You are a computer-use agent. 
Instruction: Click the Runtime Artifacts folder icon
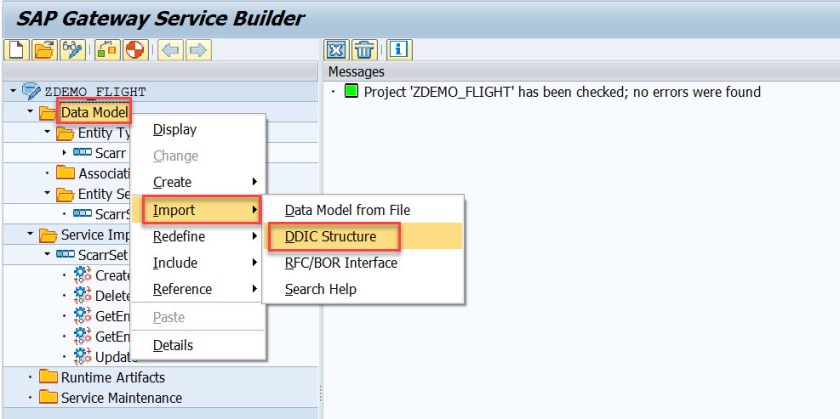pyautogui.click(x=48, y=377)
